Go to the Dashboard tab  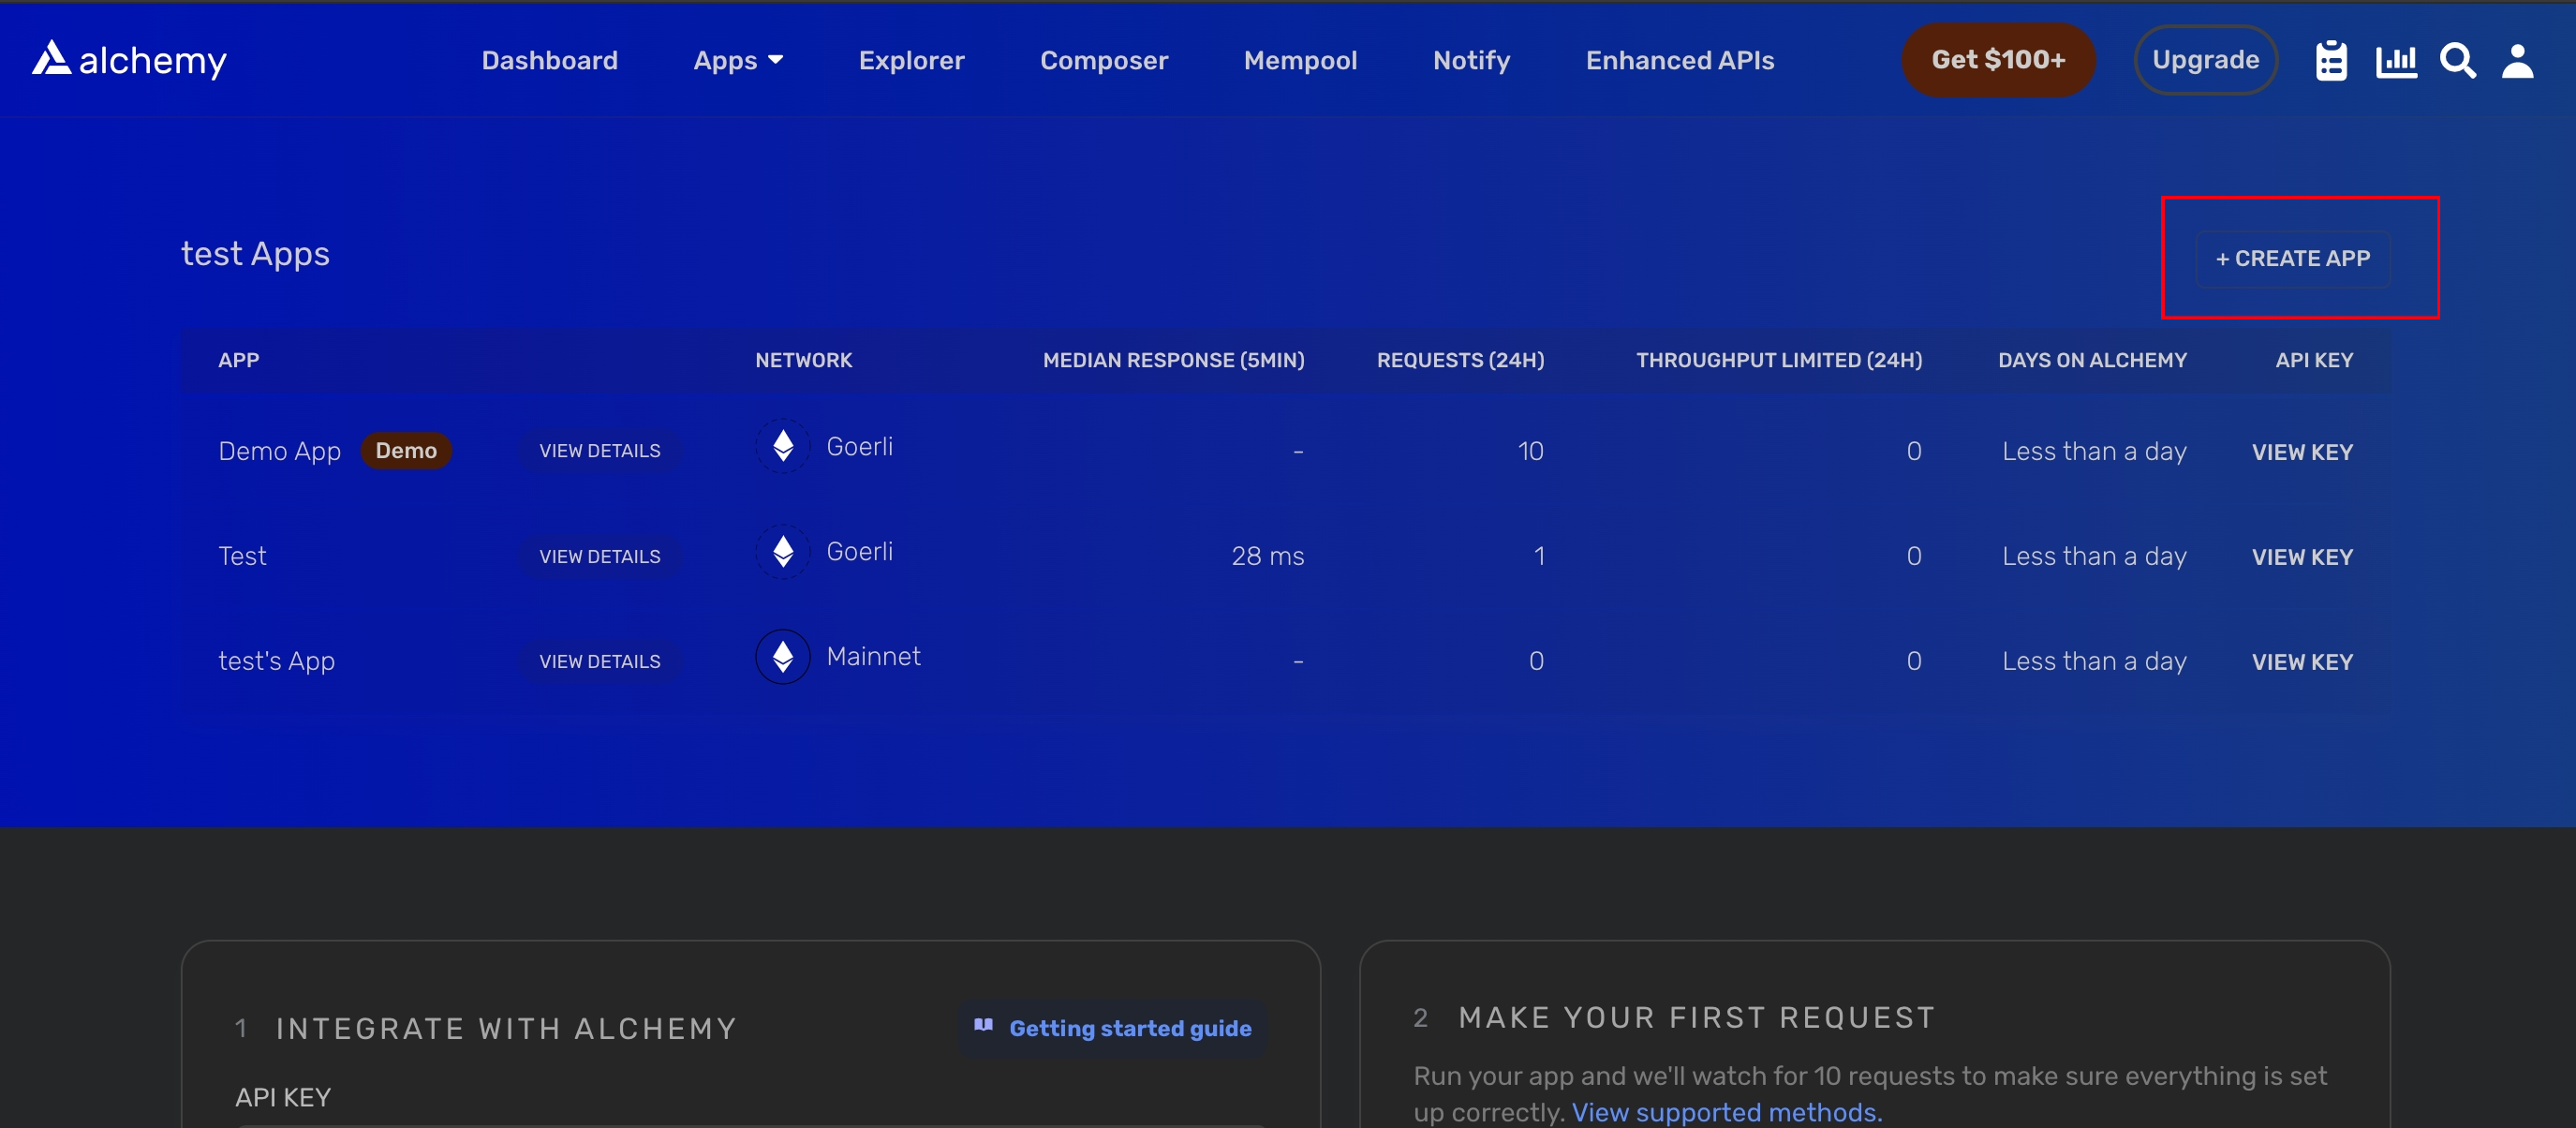click(x=549, y=61)
